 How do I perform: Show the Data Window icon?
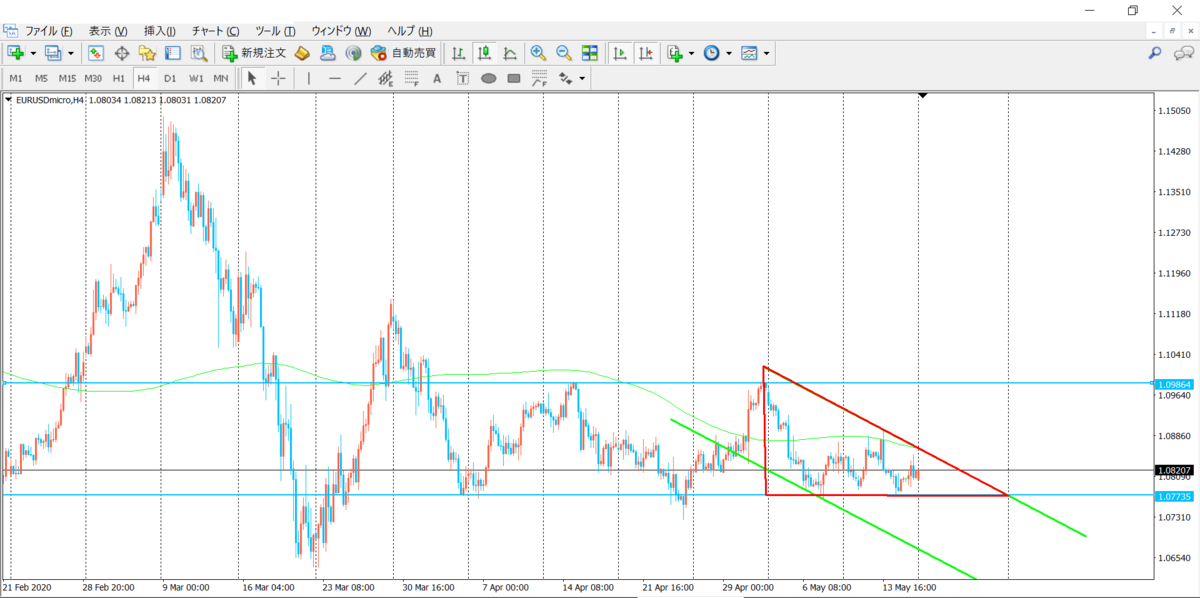(122, 53)
